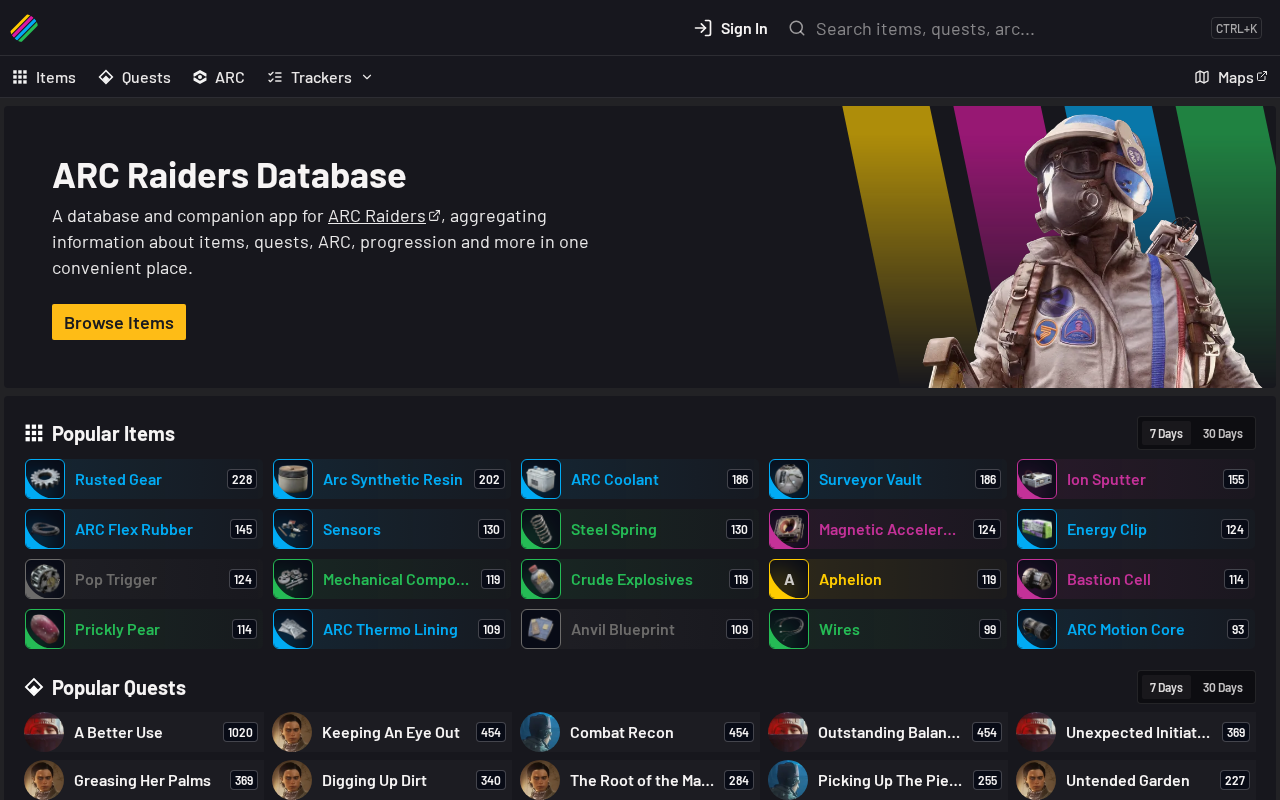Viewport: 1280px width, 800px height.
Task: Select the Anvil Blueprint item icon
Action: tap(541, 629)
